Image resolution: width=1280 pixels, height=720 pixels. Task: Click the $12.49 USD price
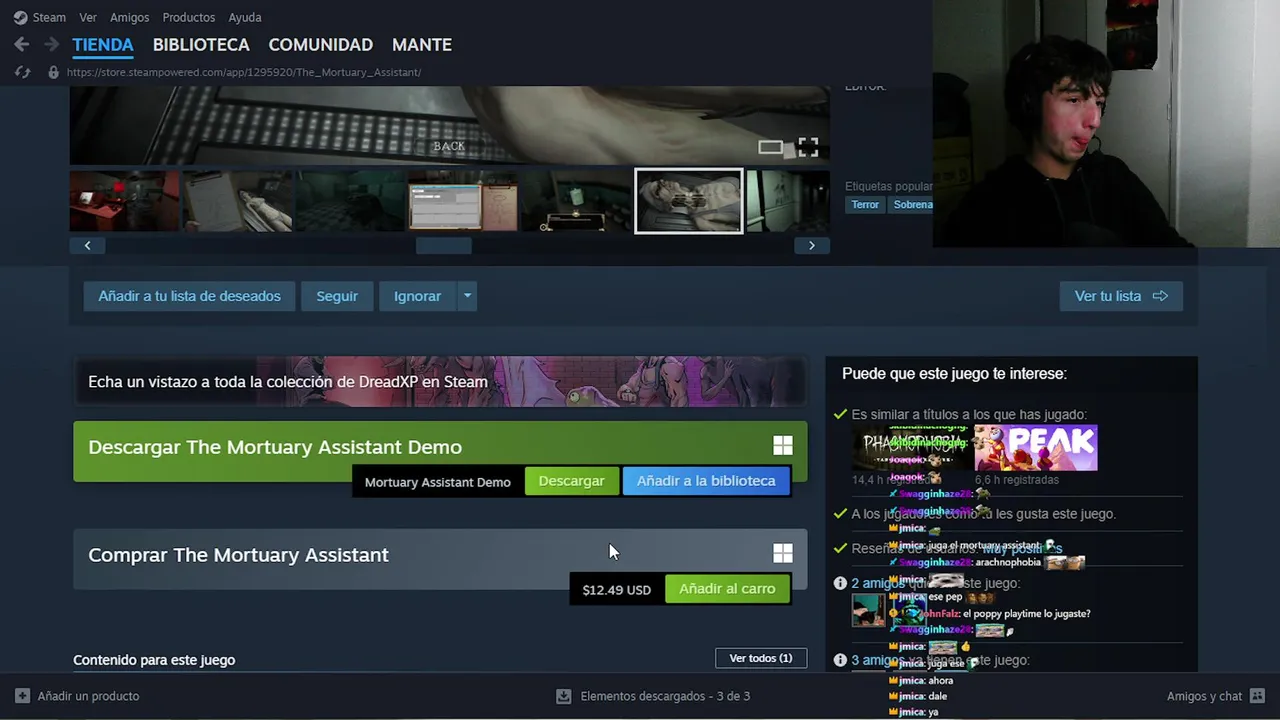(x=616, y=590)
